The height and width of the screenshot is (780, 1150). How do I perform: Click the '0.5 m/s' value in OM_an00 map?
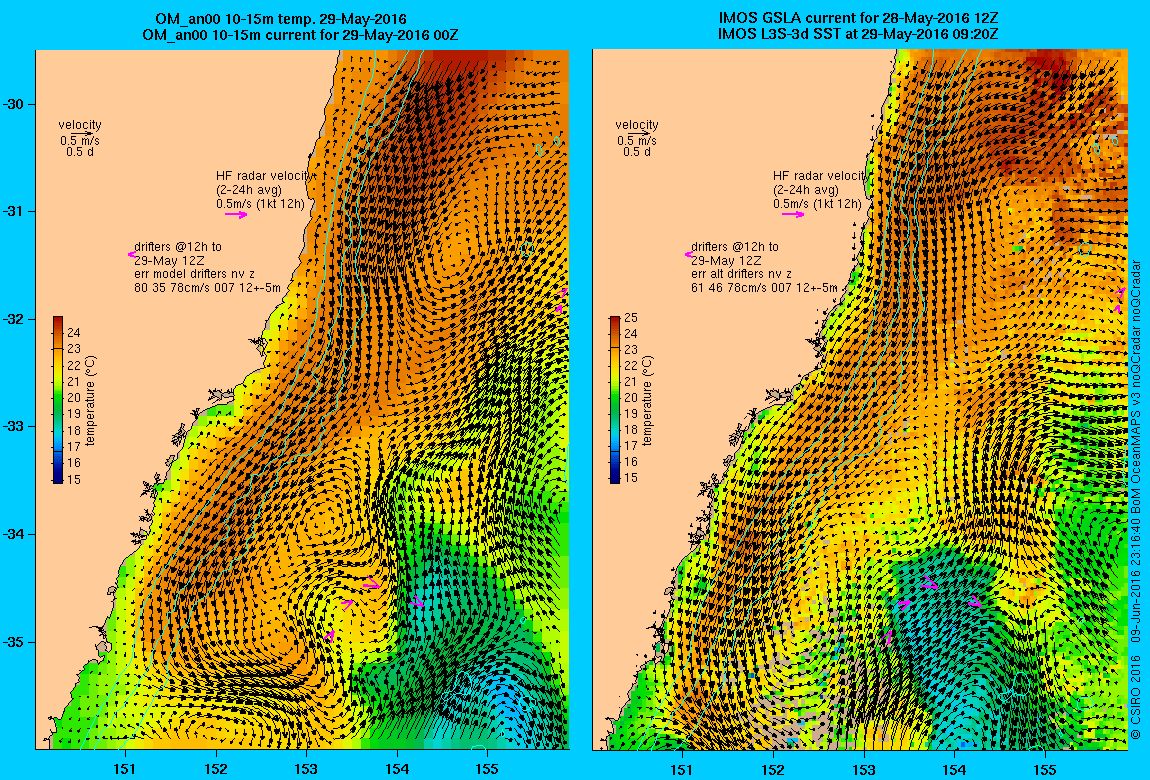[x=80, y=141]
